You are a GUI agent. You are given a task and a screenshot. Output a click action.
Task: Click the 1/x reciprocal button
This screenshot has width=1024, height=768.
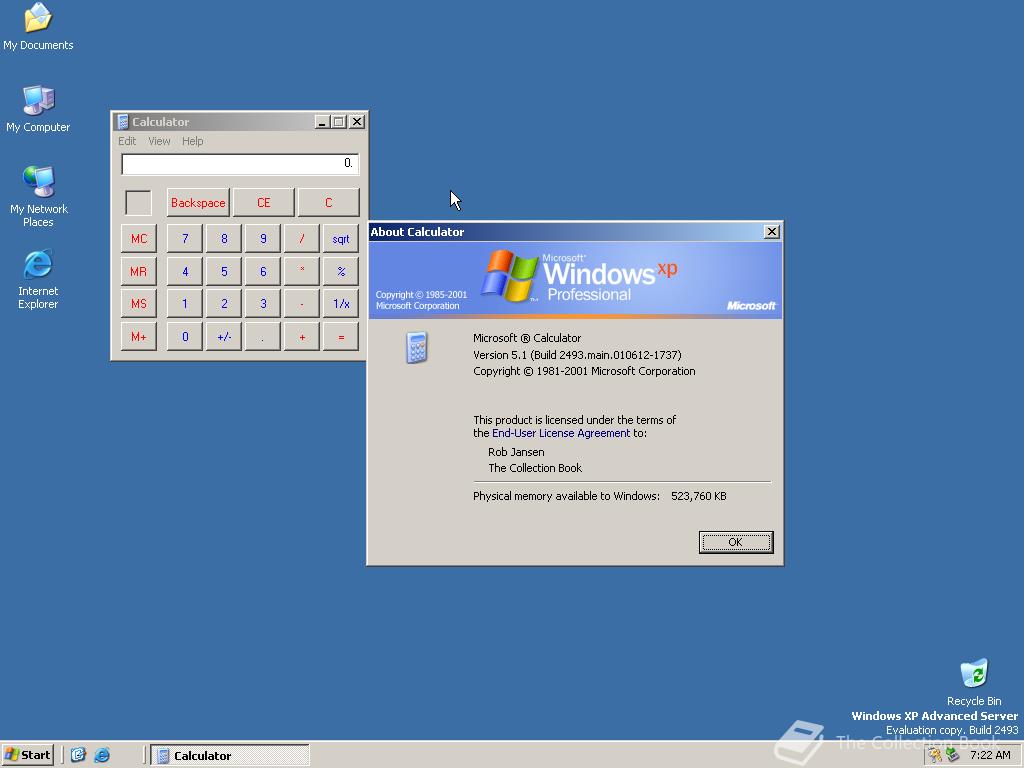(x=341, y=304)
